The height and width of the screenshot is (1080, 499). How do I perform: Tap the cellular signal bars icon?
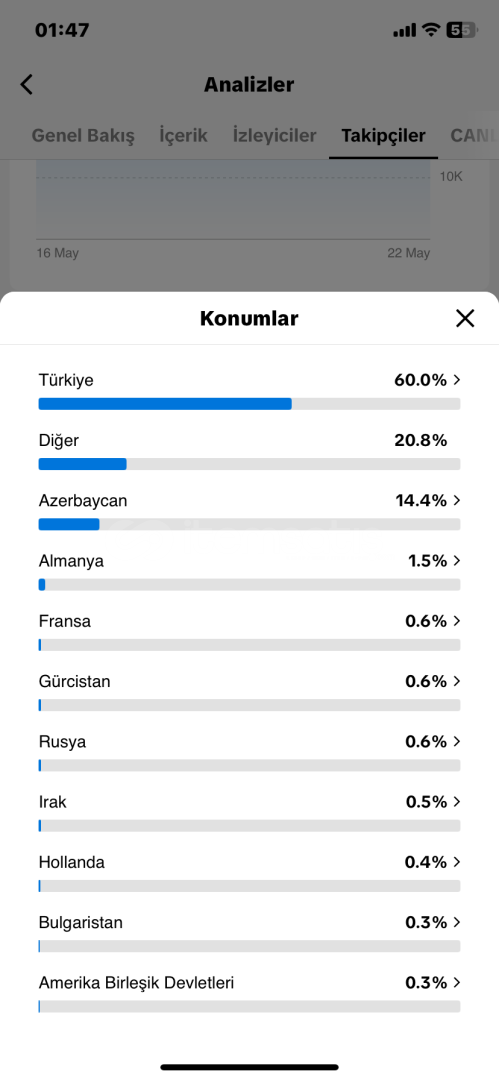(405, 30)
